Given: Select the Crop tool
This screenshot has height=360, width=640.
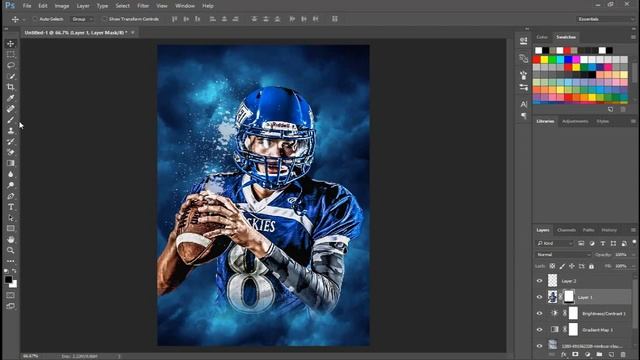Looking at the screenshot, I should (11, 87).
